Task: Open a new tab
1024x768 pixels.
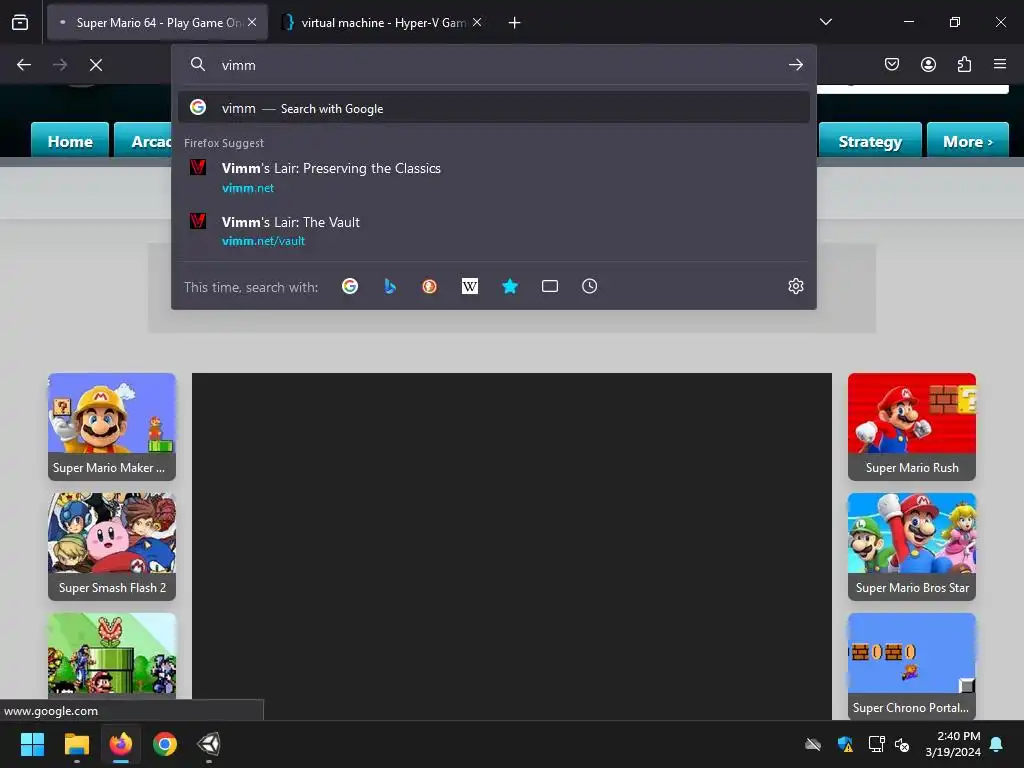Action: 515,23
